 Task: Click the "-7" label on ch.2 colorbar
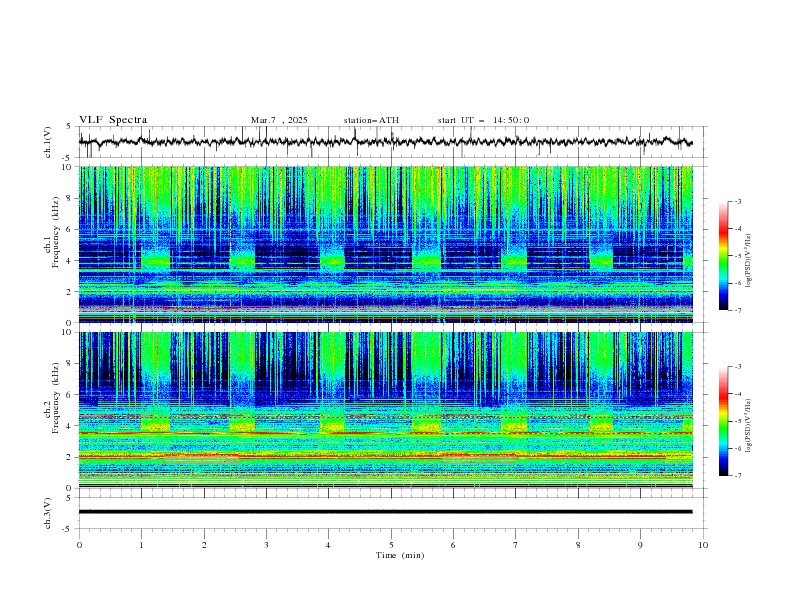[x=737, y=476]
